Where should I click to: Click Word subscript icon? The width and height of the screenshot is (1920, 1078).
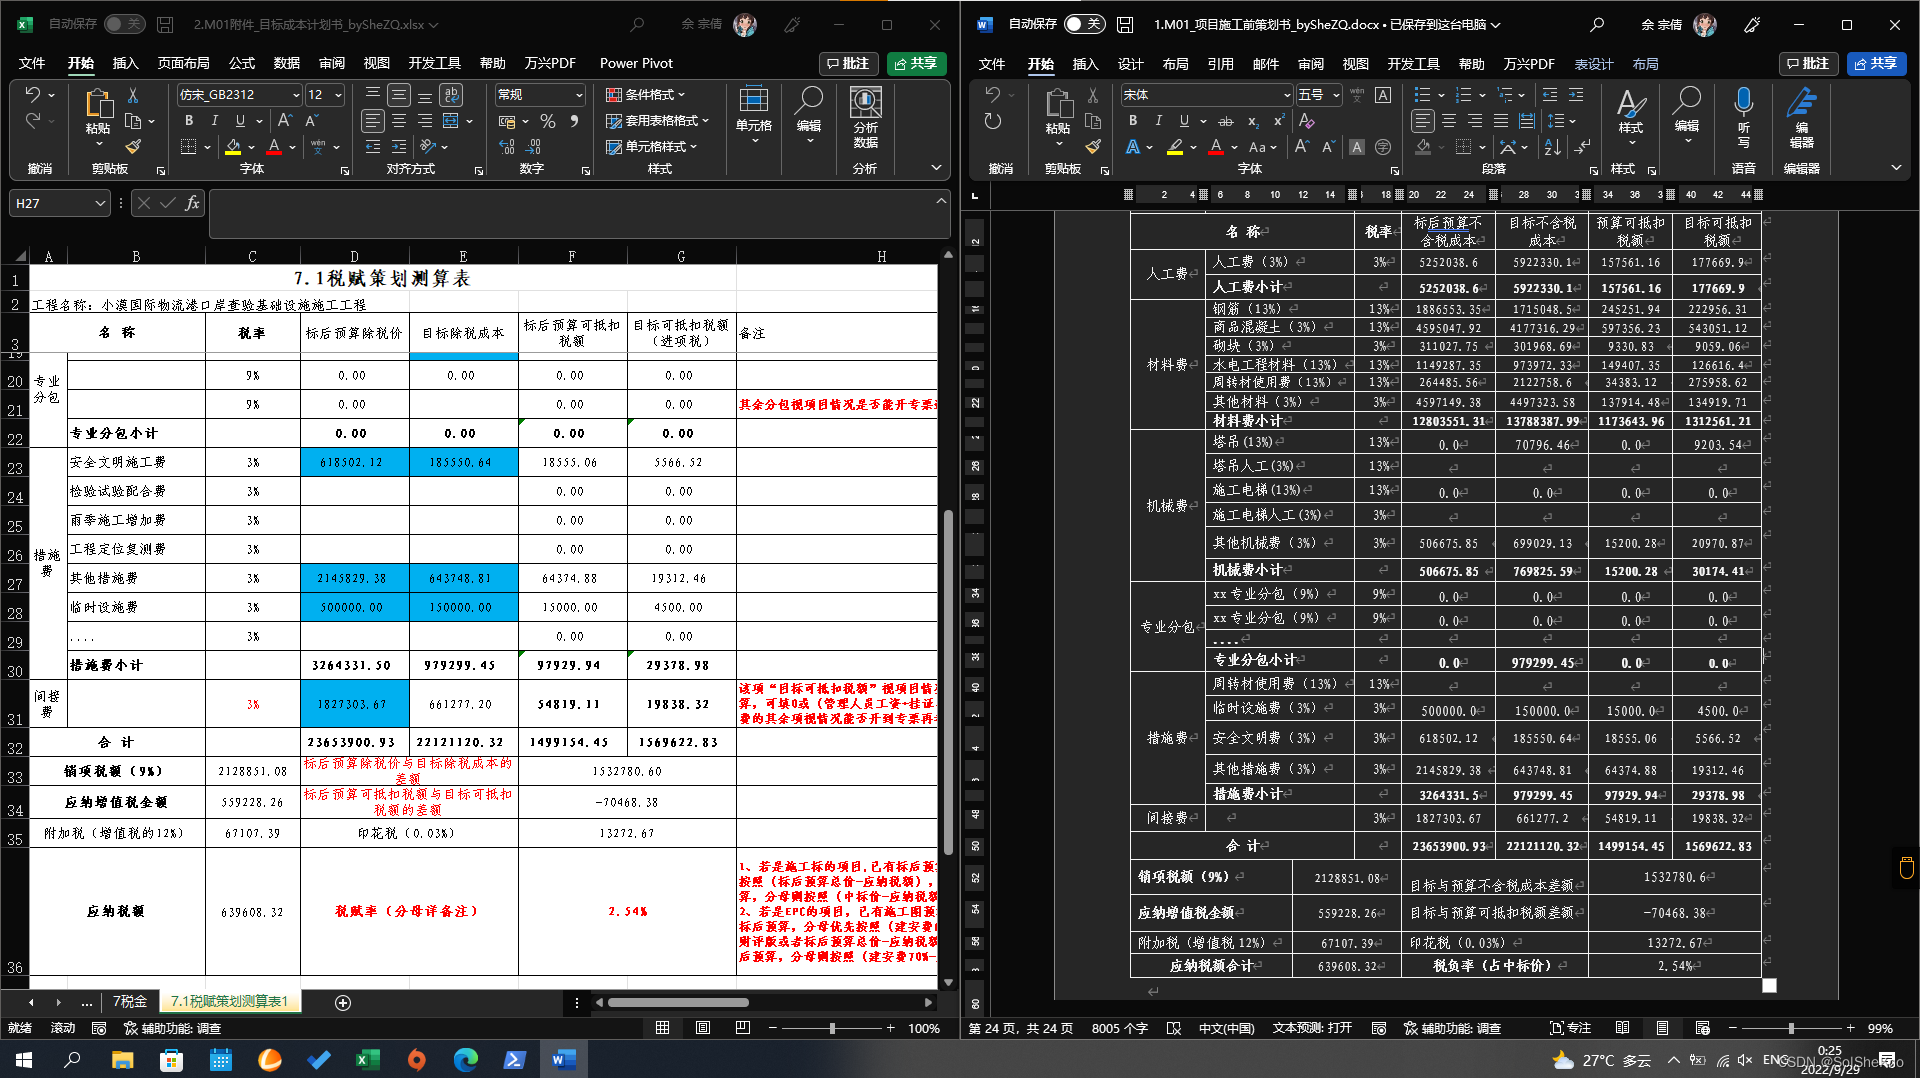pos(1253,121)
